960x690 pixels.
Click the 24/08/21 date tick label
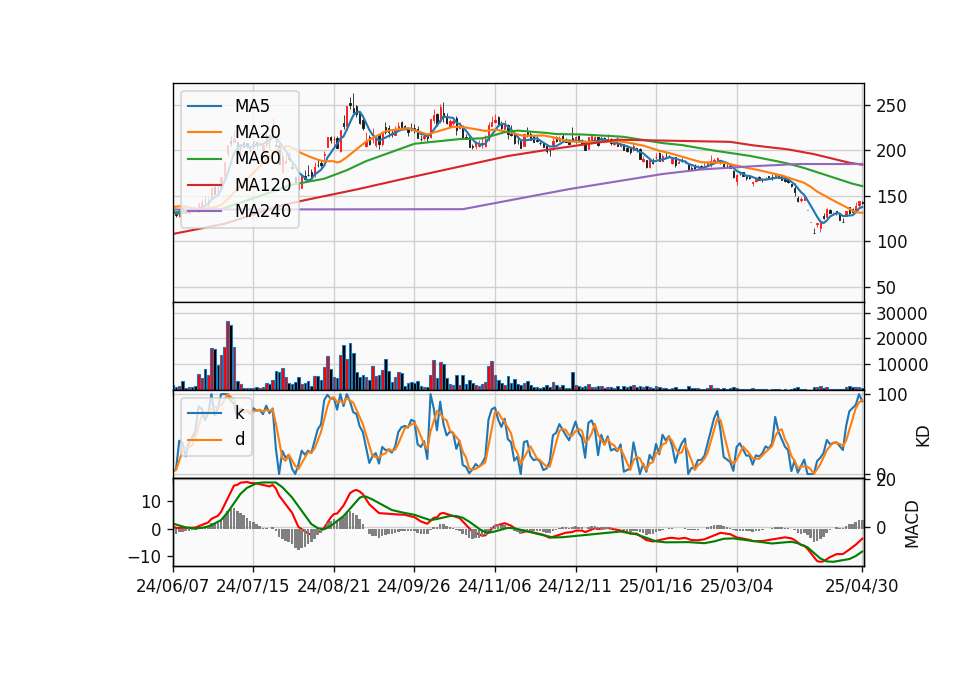coord(334,586)
